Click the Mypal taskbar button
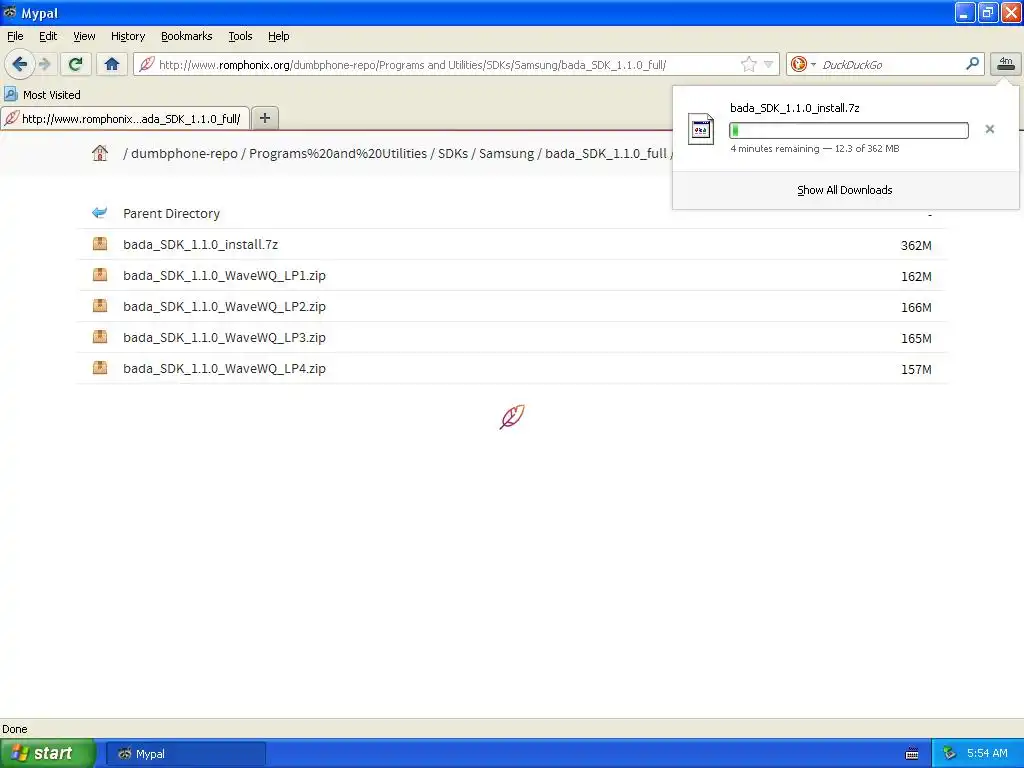The height and width of the screenshot is (768, 1024). point(185,754)
